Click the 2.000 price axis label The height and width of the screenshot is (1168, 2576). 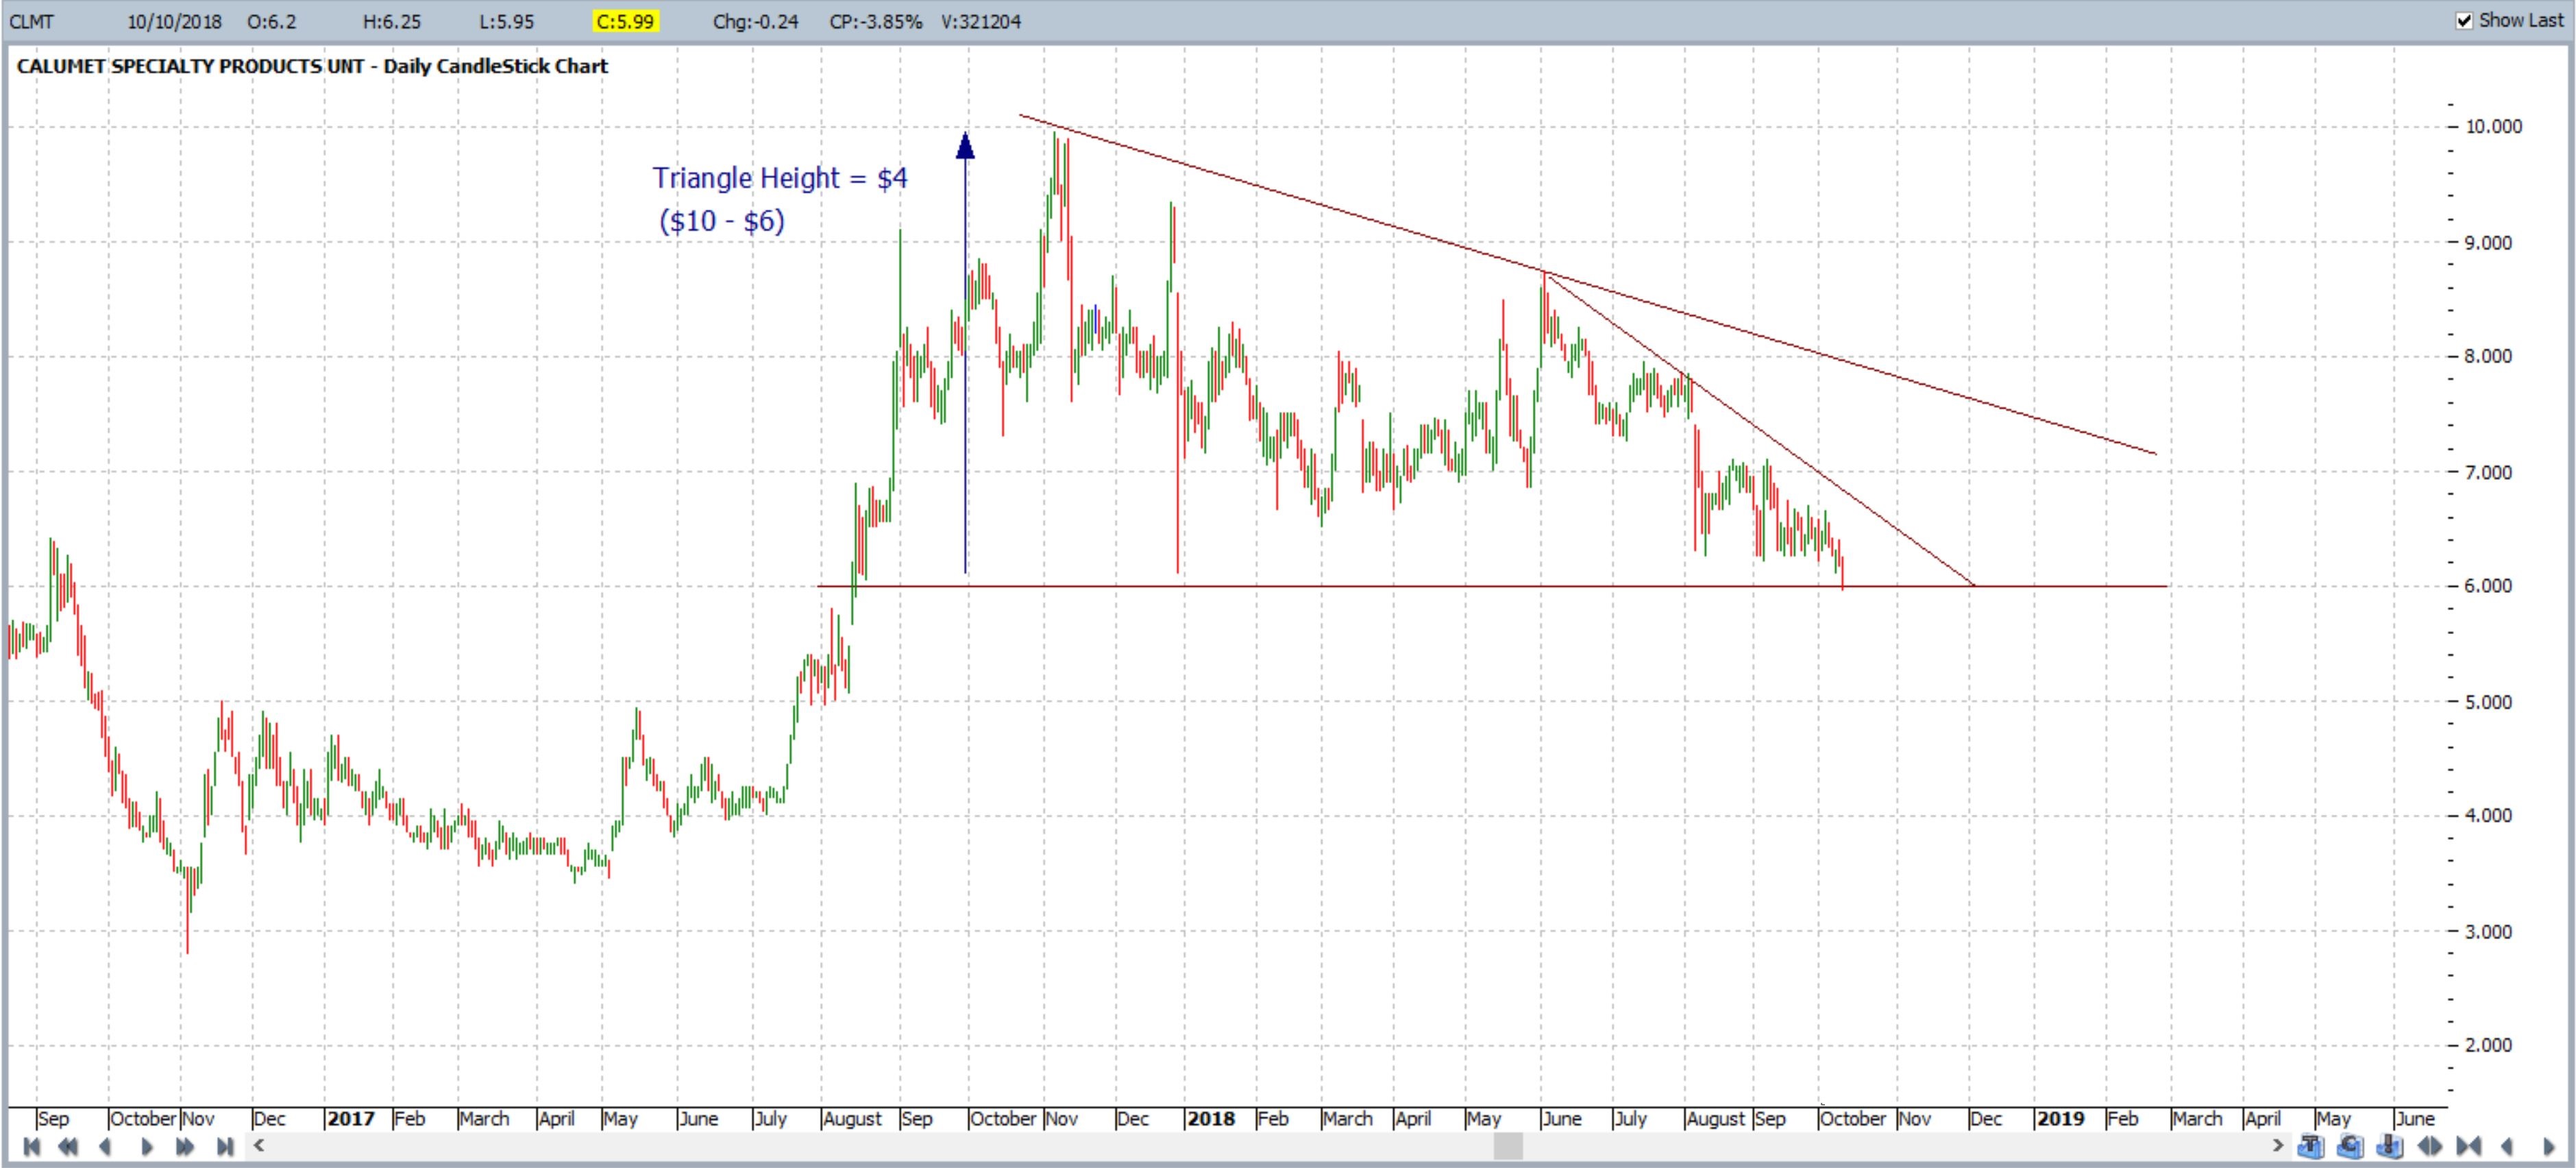(2488, 1045)
